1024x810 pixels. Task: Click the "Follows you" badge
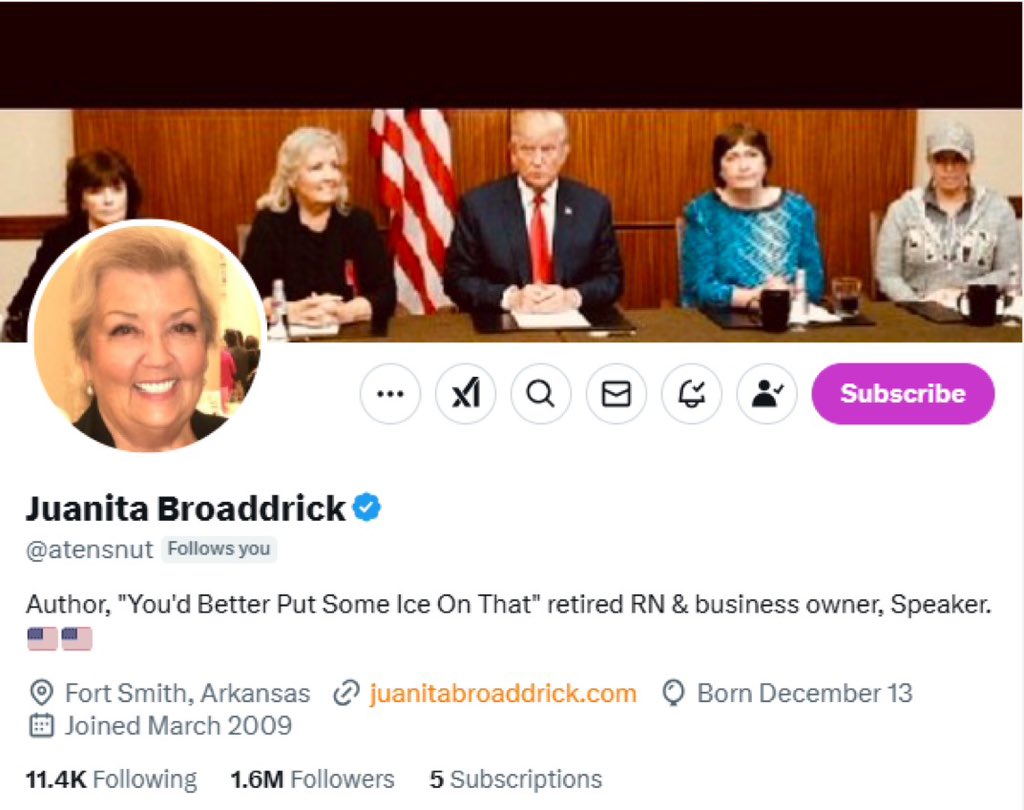[219, 549]
